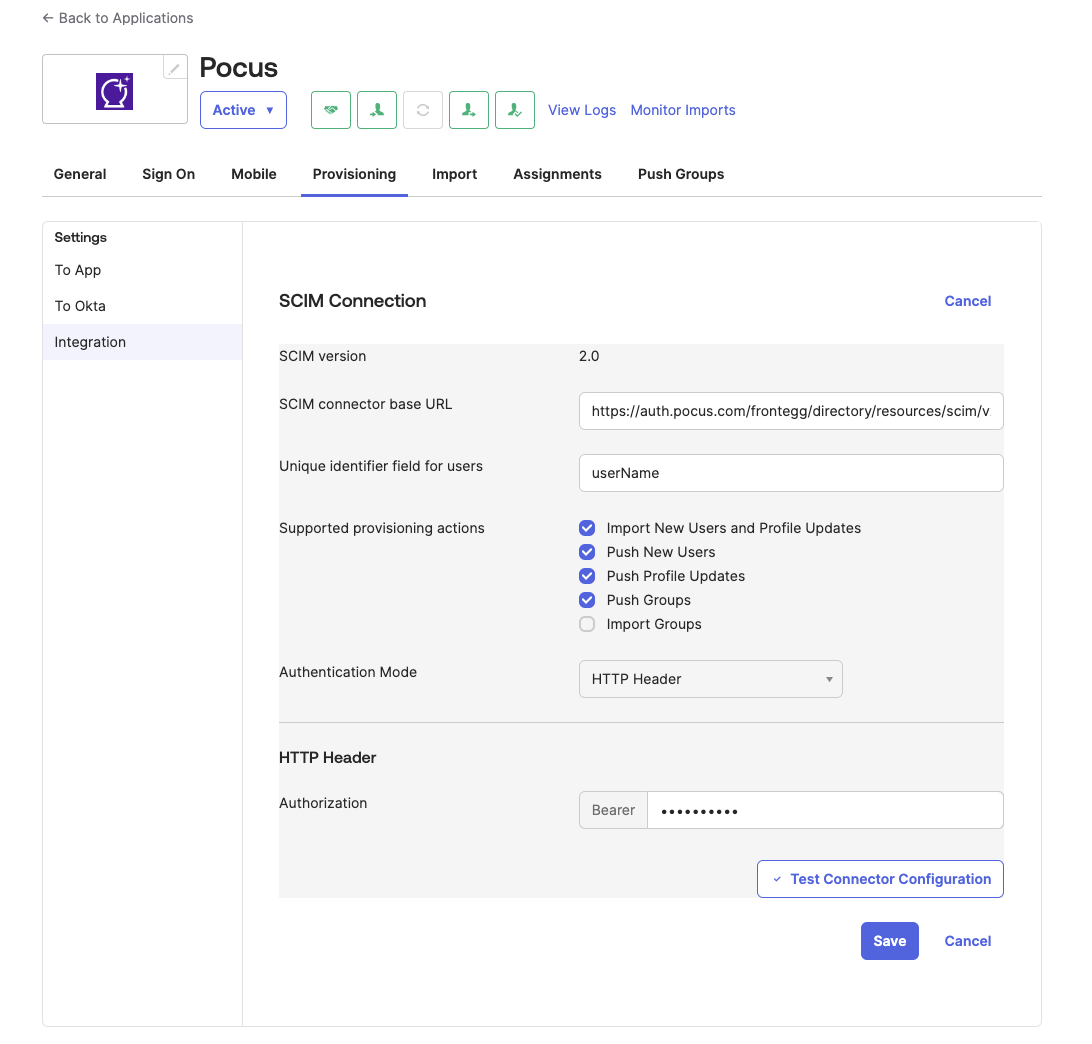Screen dimensions: 1092x1044
Task: Click the grayed sync arrows icon
Action: coord(423,110)
